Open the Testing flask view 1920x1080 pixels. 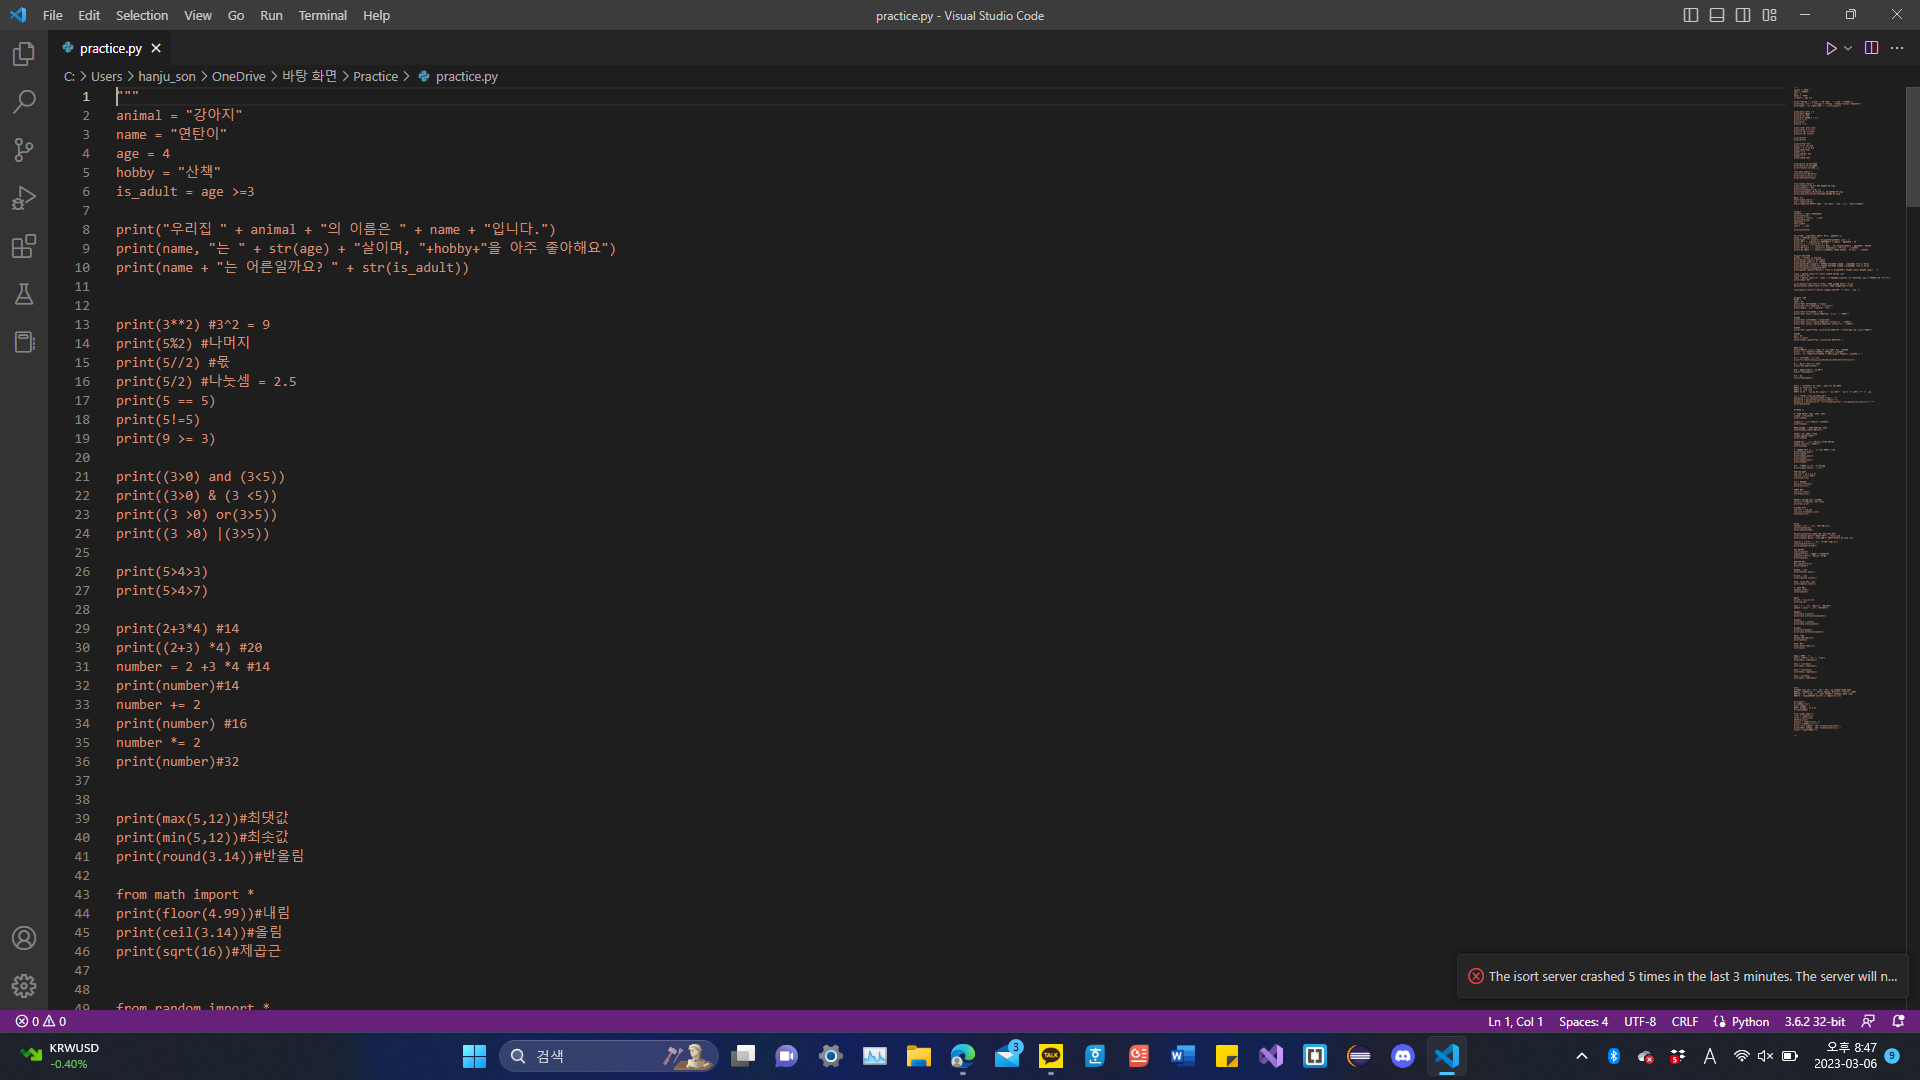[x=24, y=294]
